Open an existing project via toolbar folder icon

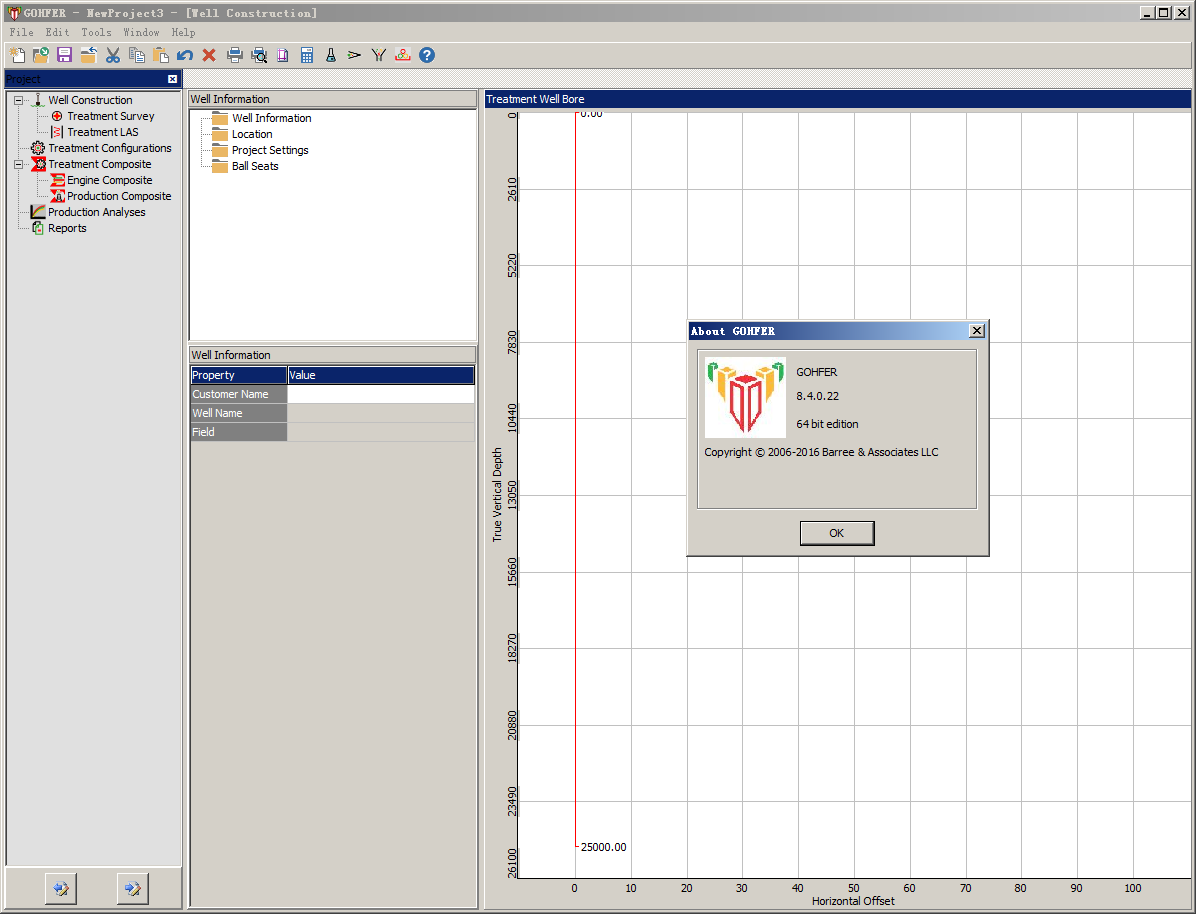point(40,55)
